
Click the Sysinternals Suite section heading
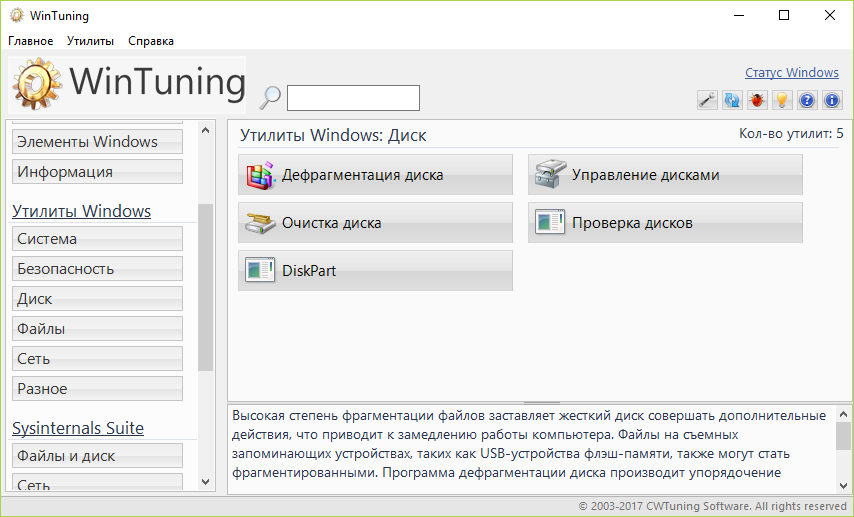tap(78, 428)
